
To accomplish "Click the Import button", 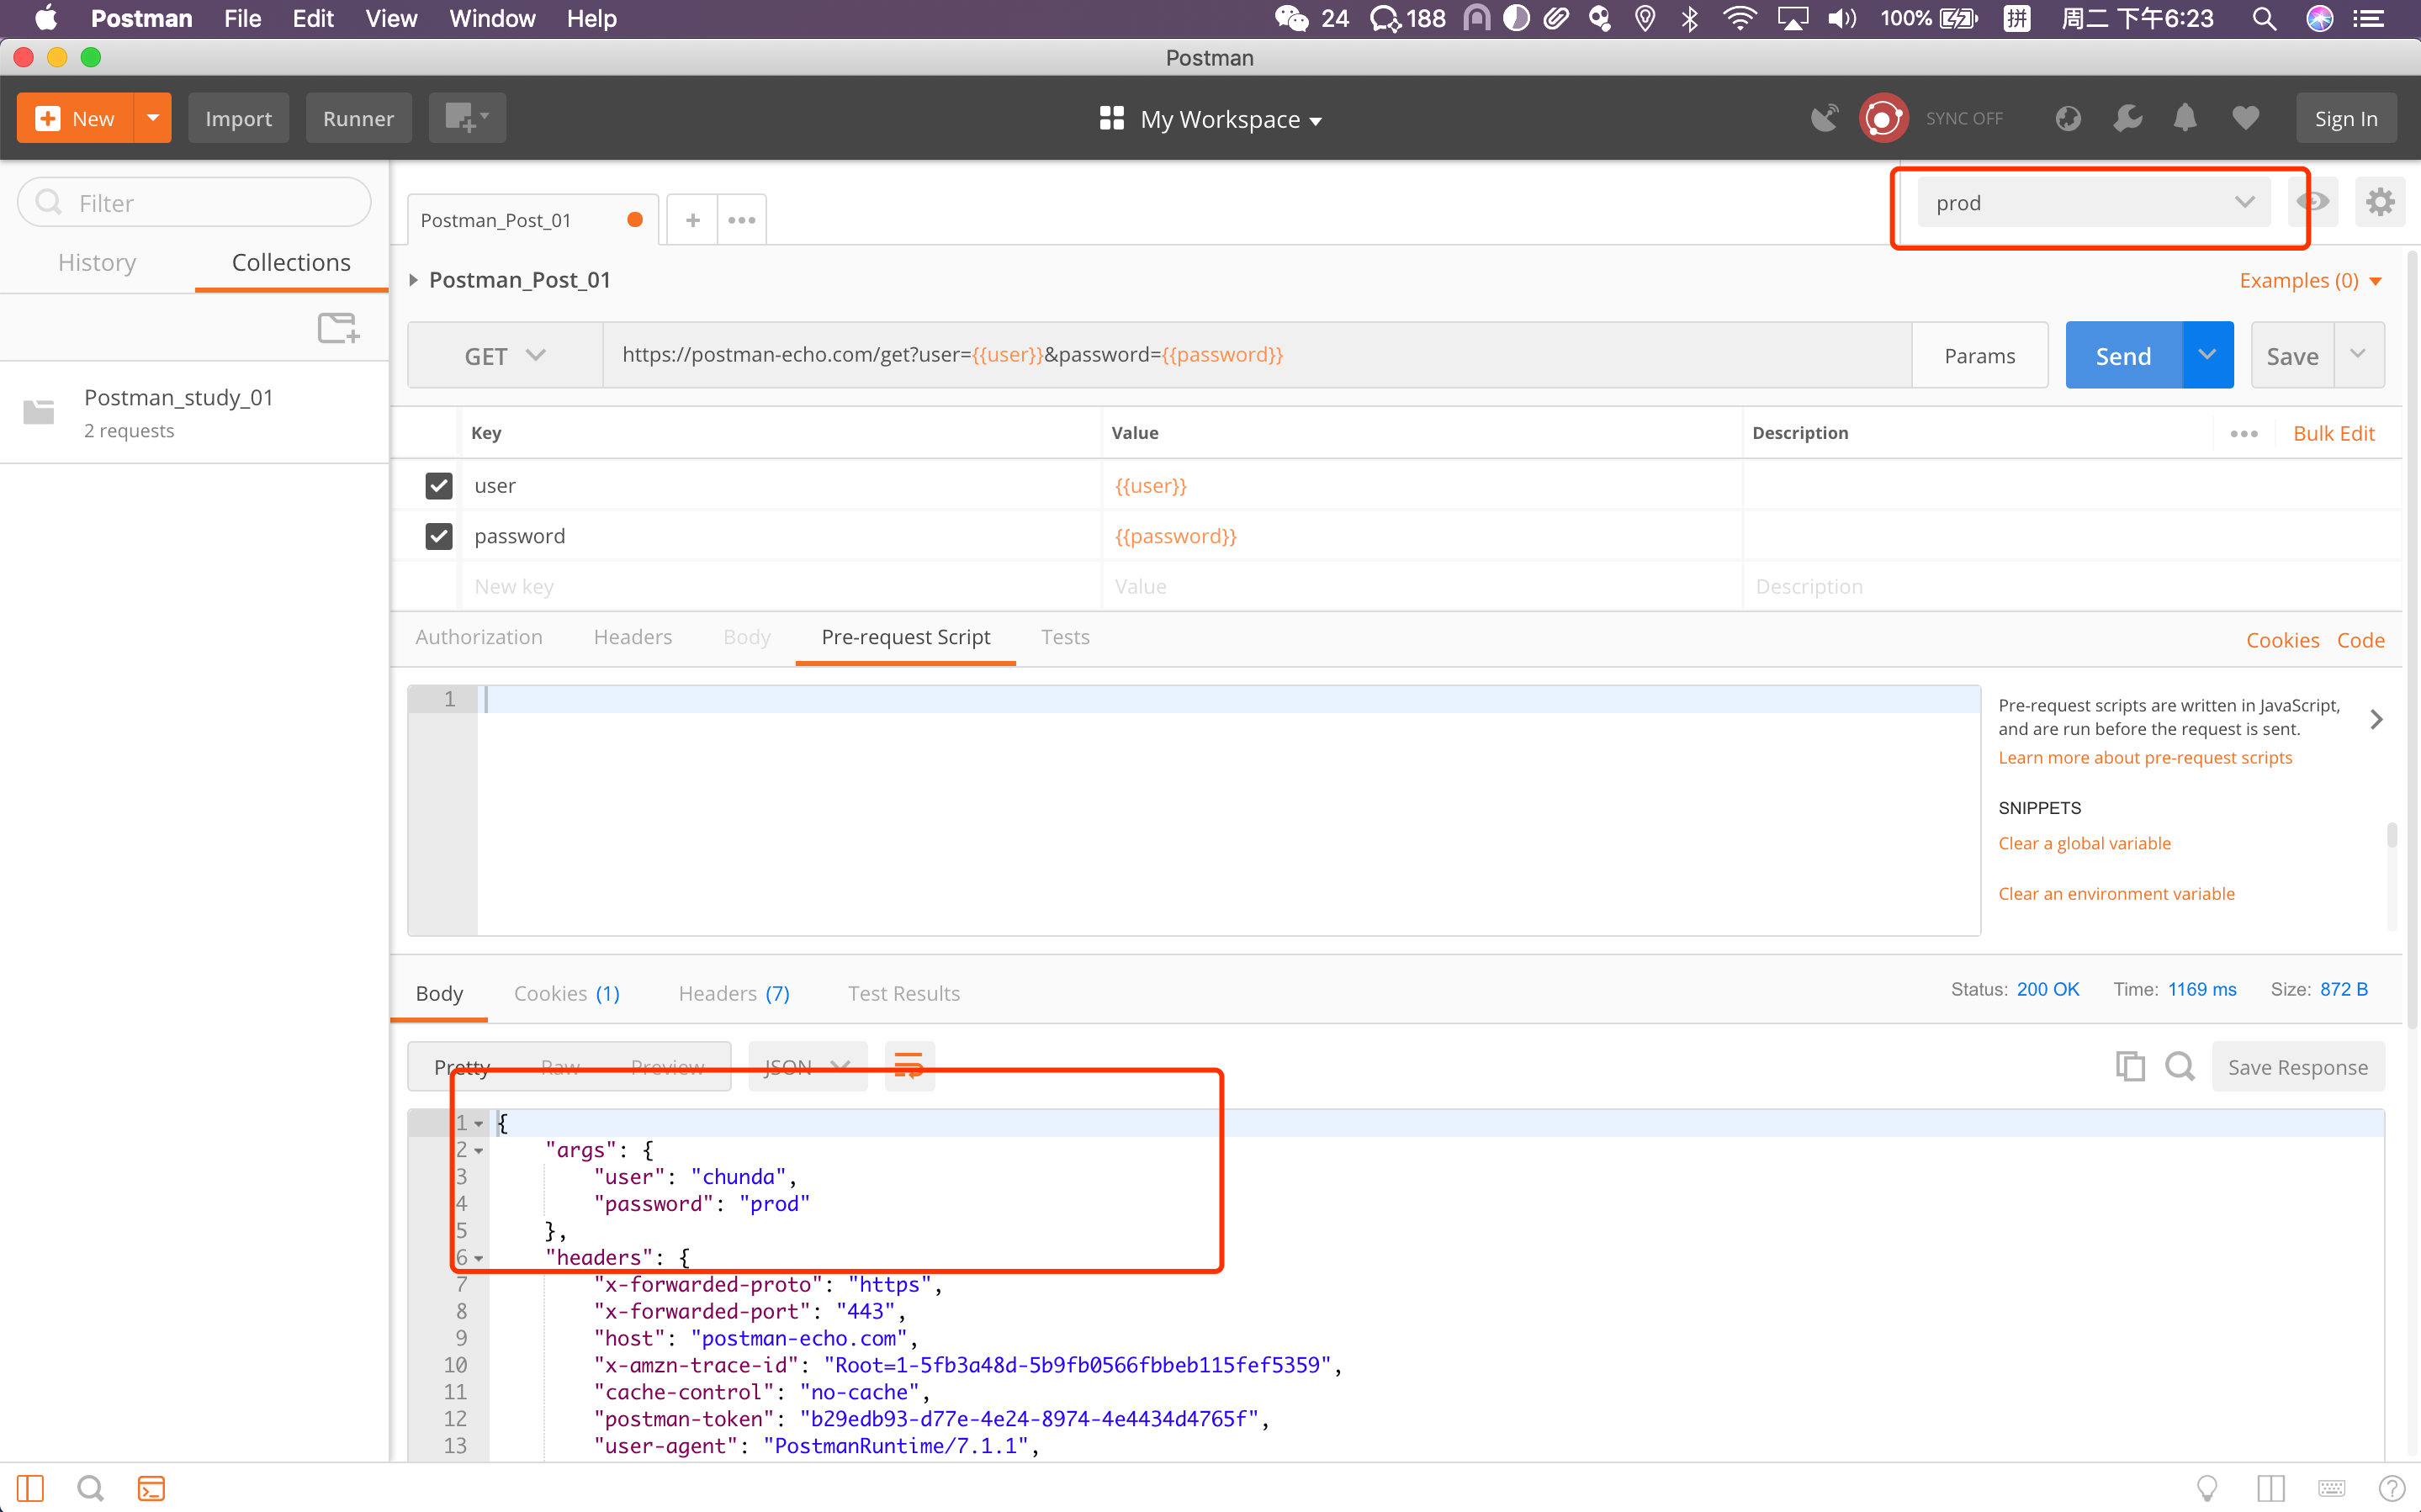I will point(238,118).
